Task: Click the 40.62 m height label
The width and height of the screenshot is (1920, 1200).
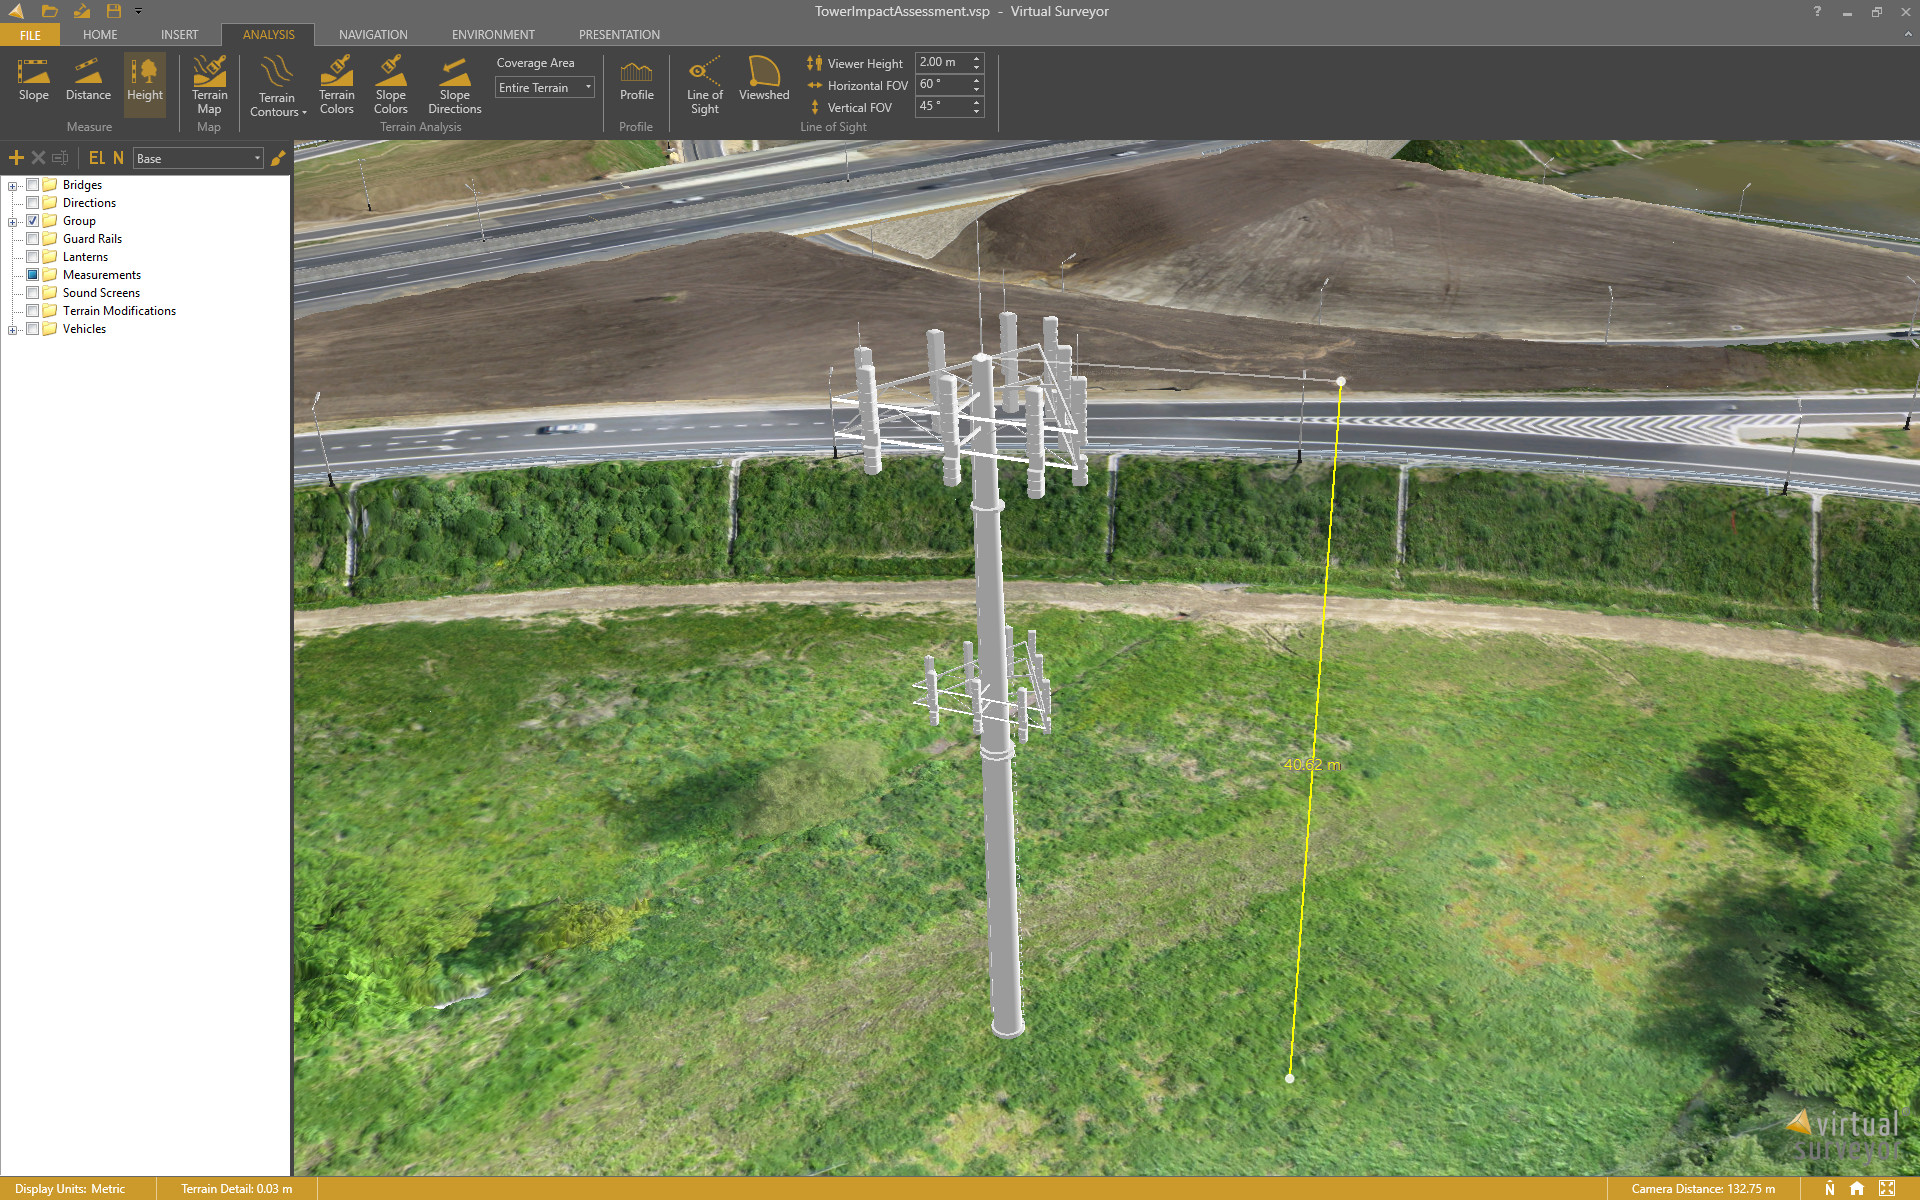Action: point(1312,764)
